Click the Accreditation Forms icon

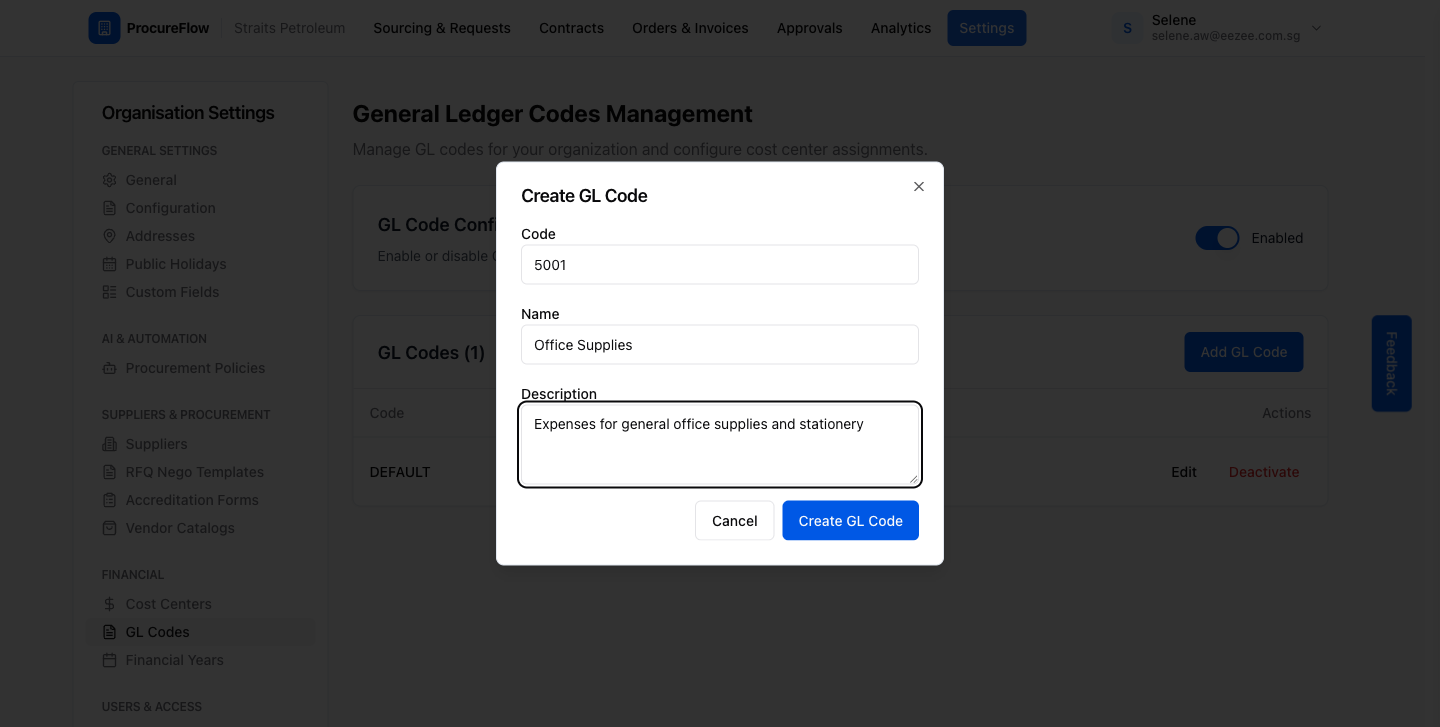pos(110,500)
